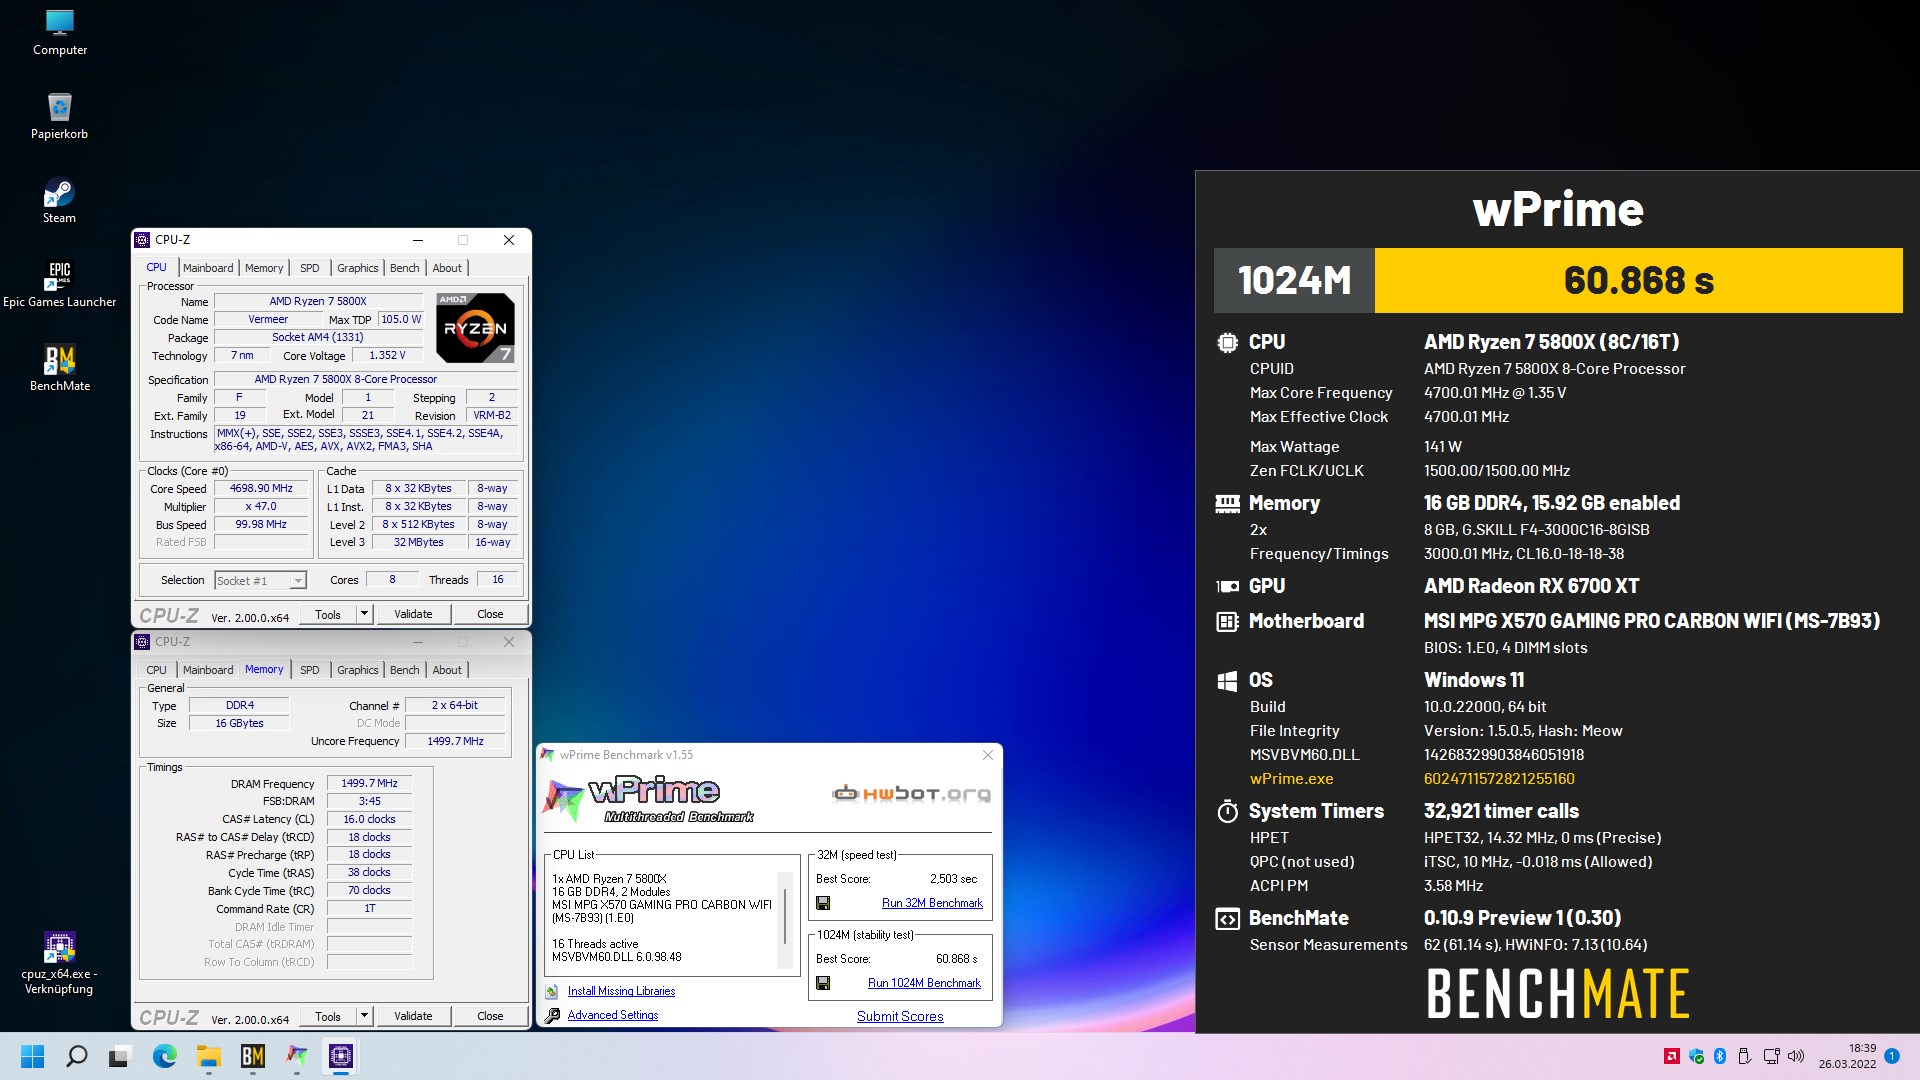This screenshot has height=1080, width=1920.
Task: Click the volume speaker tray icon
Action: [x=1796, y=1056]
